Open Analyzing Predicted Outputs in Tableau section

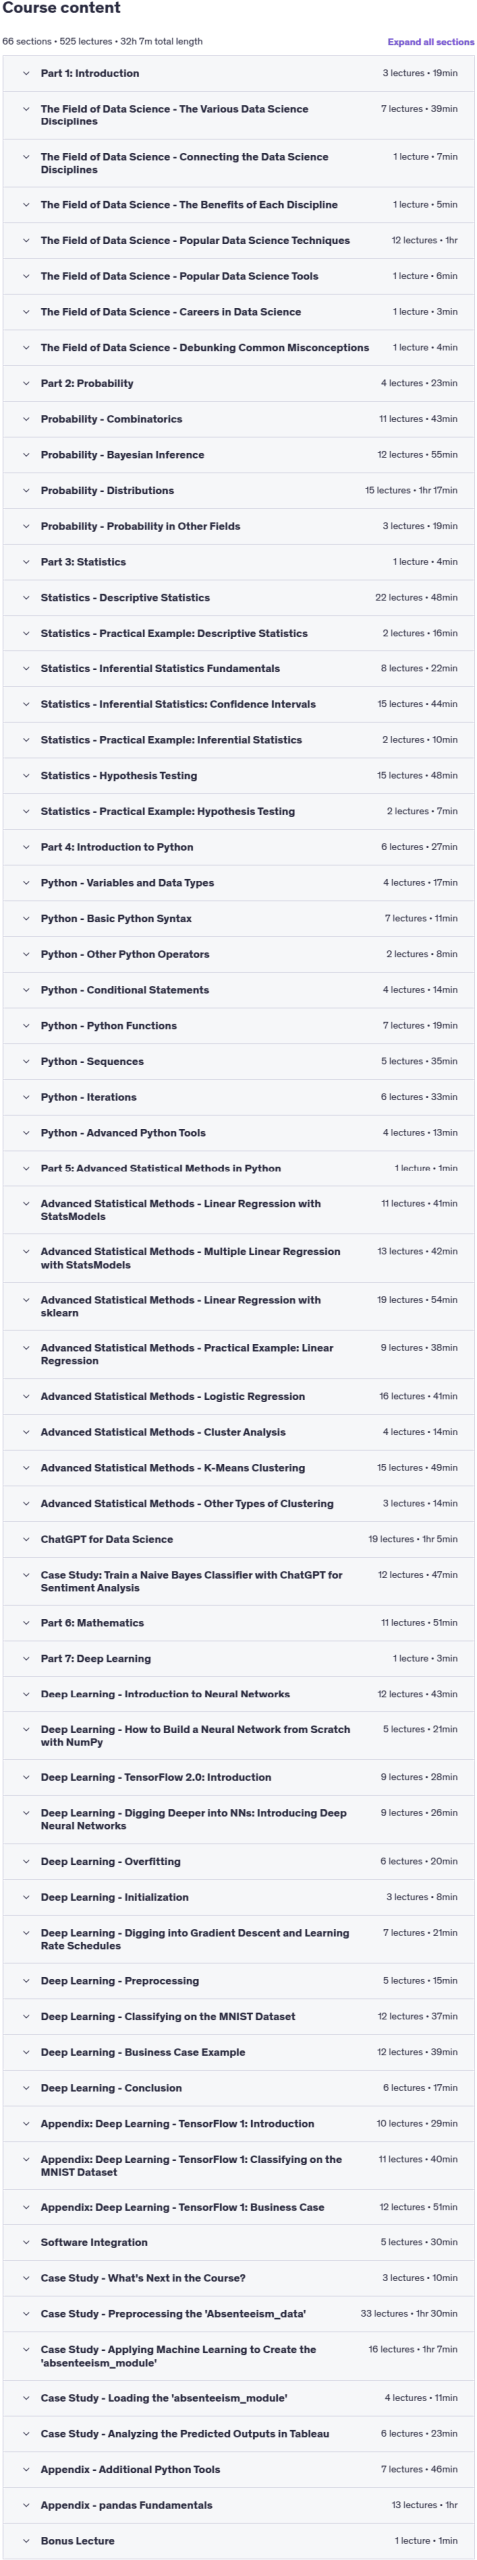[x=238, y=2434]
